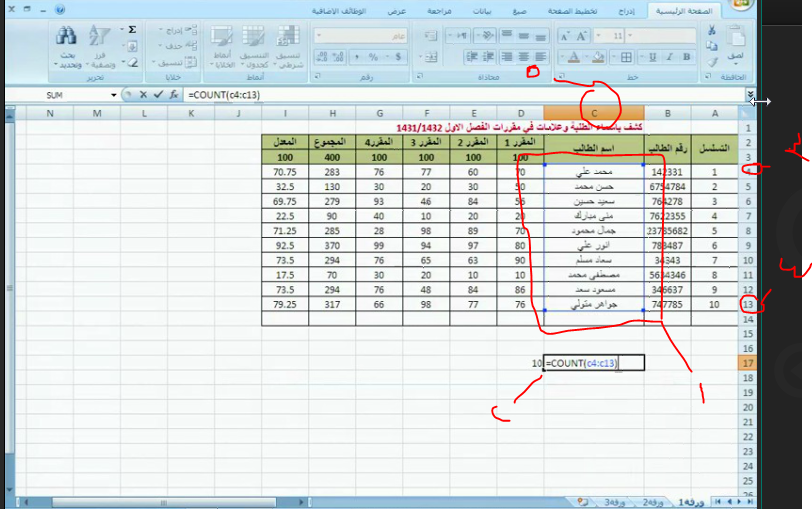Screen dimensions: 812x509
Task: Click the Cut scissors icon
Action: pos(712,31)
